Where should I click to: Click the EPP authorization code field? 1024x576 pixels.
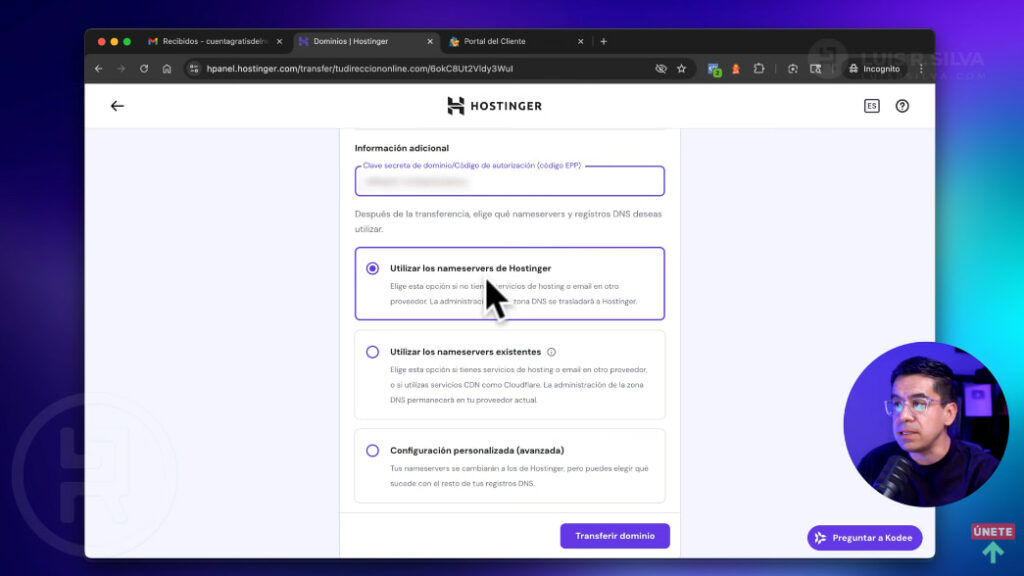tap(509, 181)
